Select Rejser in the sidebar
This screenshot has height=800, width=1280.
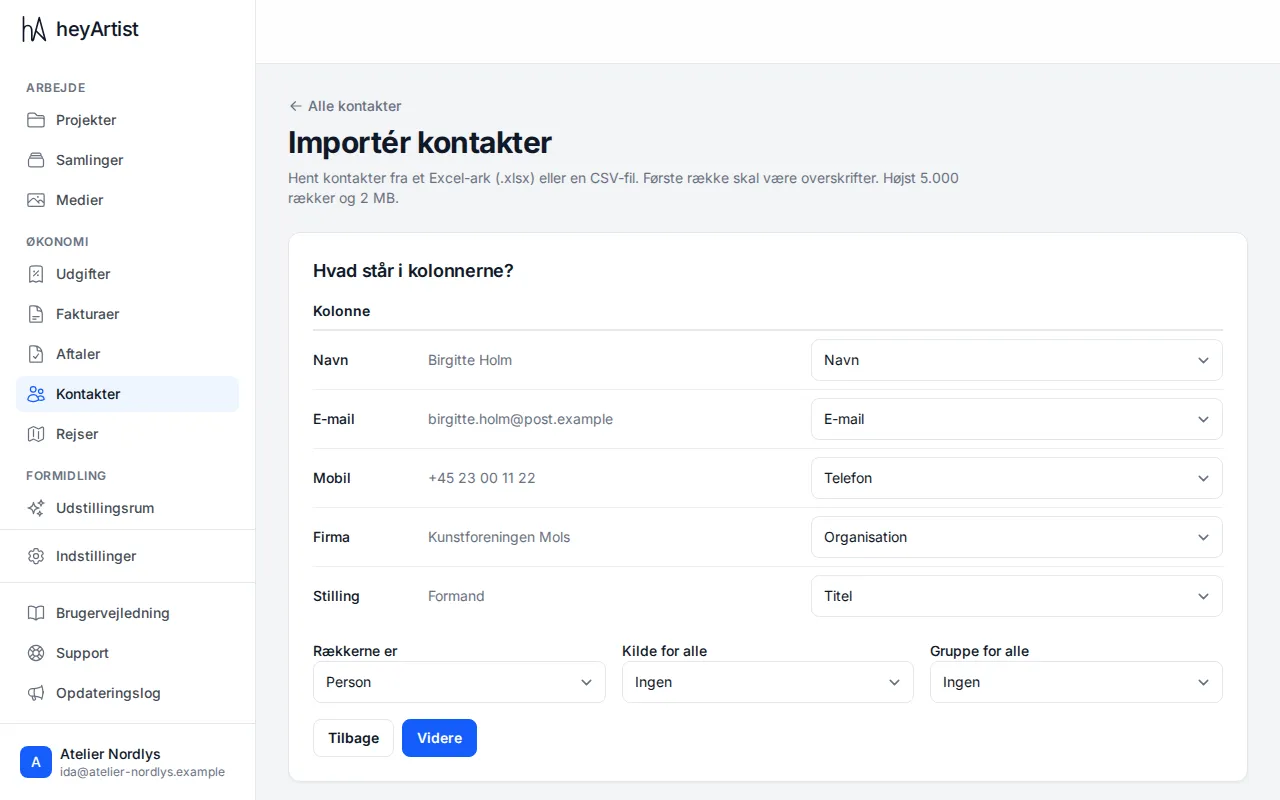pyautogui.click(x=127, y=434)
